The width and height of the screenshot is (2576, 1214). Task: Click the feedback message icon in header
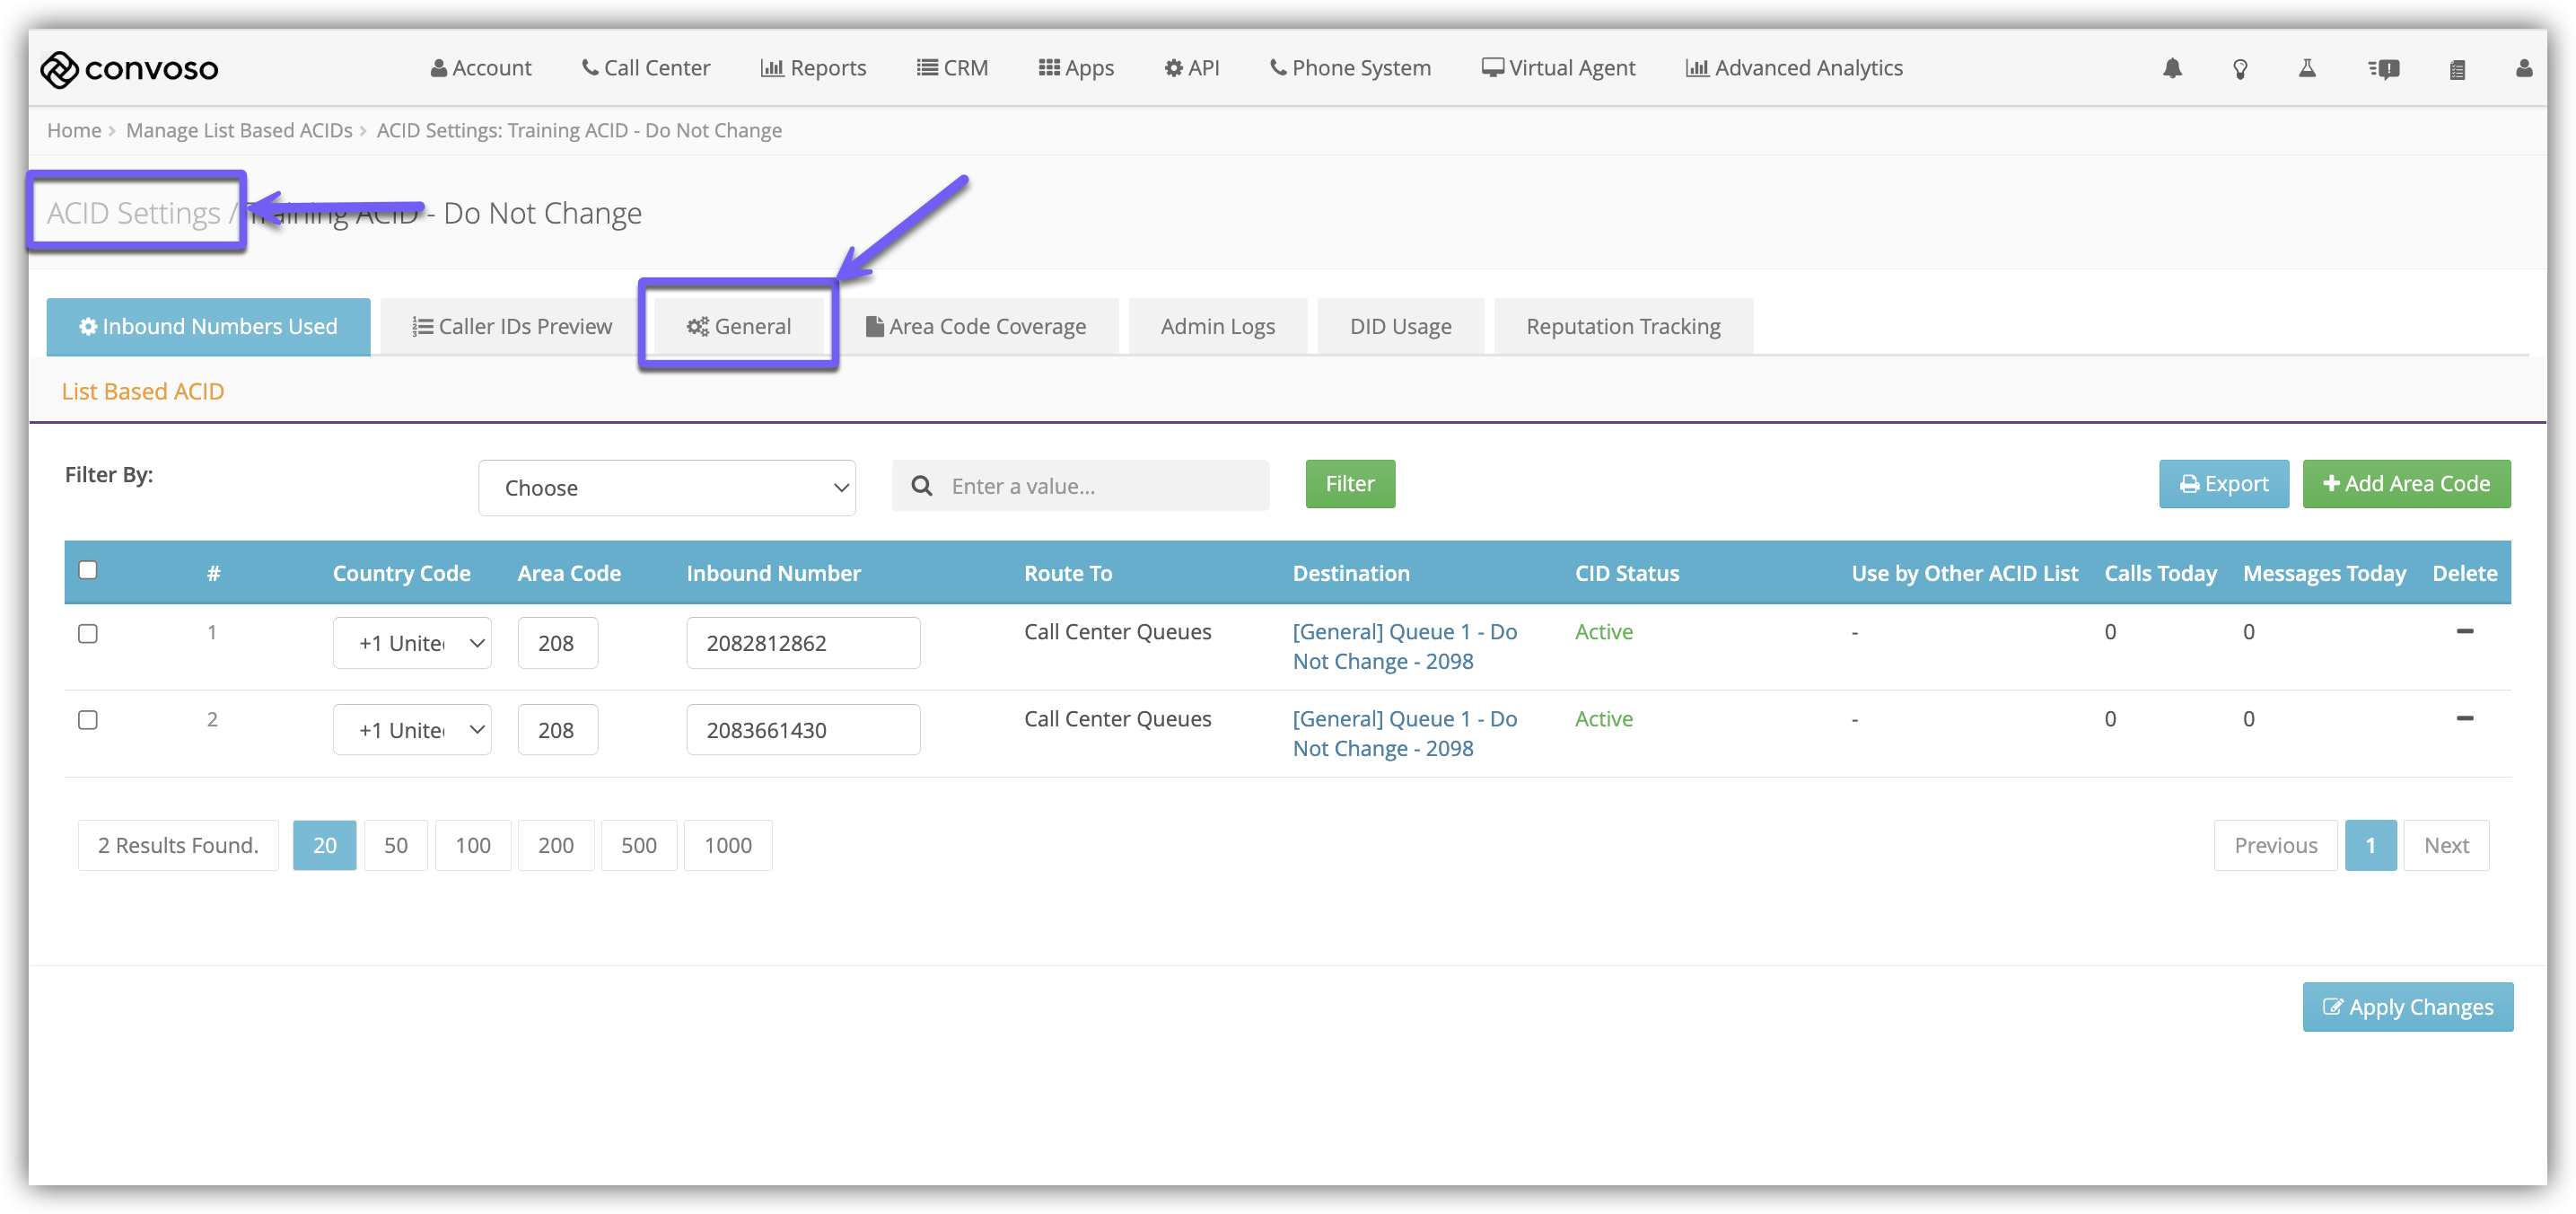[x=2383, y=68]
